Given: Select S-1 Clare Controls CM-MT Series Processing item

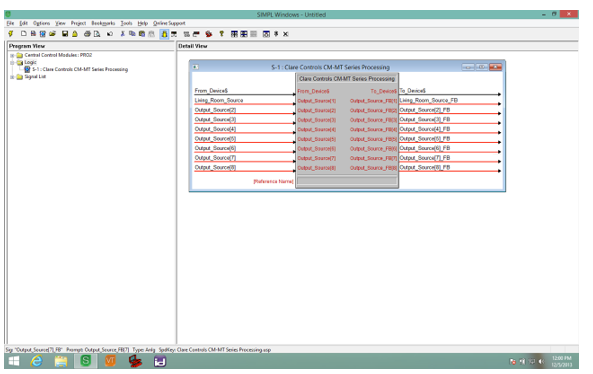Looking at the screenshot, I should tap(80, 70).
